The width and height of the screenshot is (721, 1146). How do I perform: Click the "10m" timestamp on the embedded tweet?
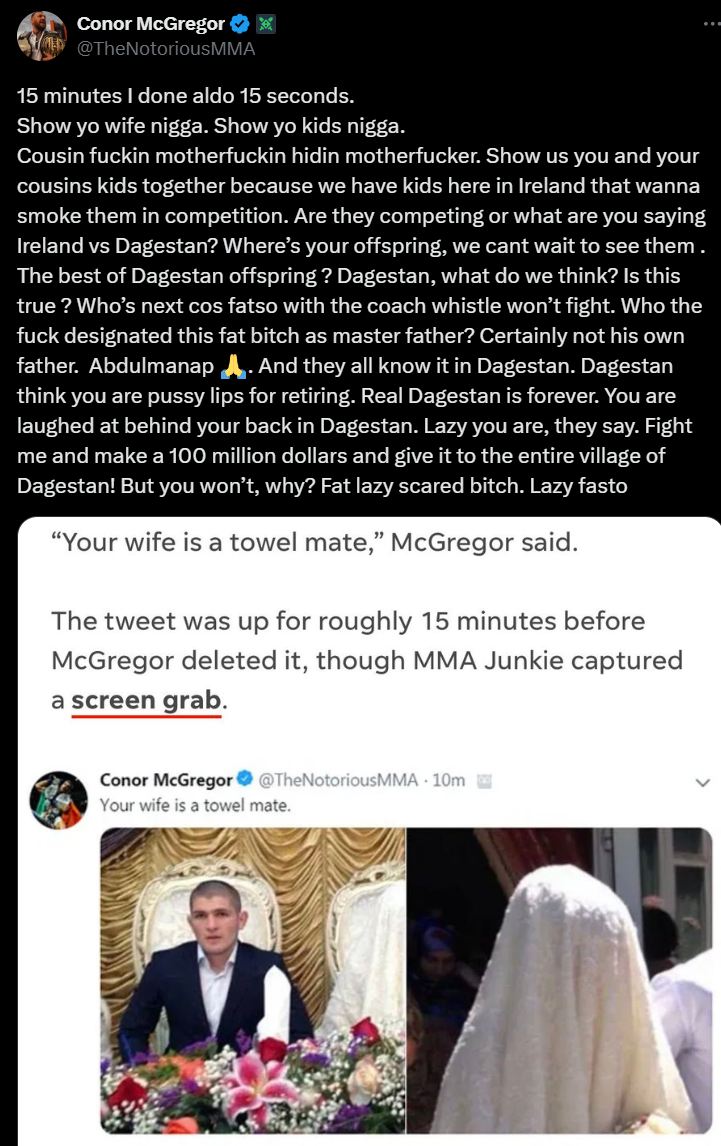(448, 780)
